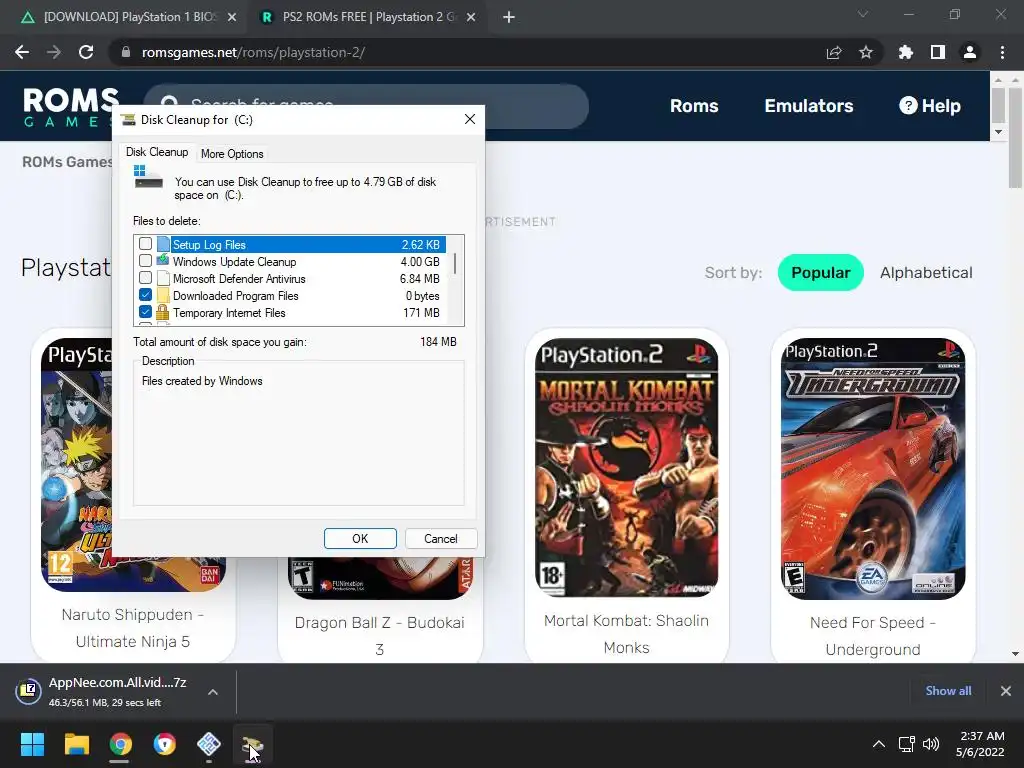This screenshot has height=768, width=1024.
Task: Show all downloads
Action: (948, 691)
